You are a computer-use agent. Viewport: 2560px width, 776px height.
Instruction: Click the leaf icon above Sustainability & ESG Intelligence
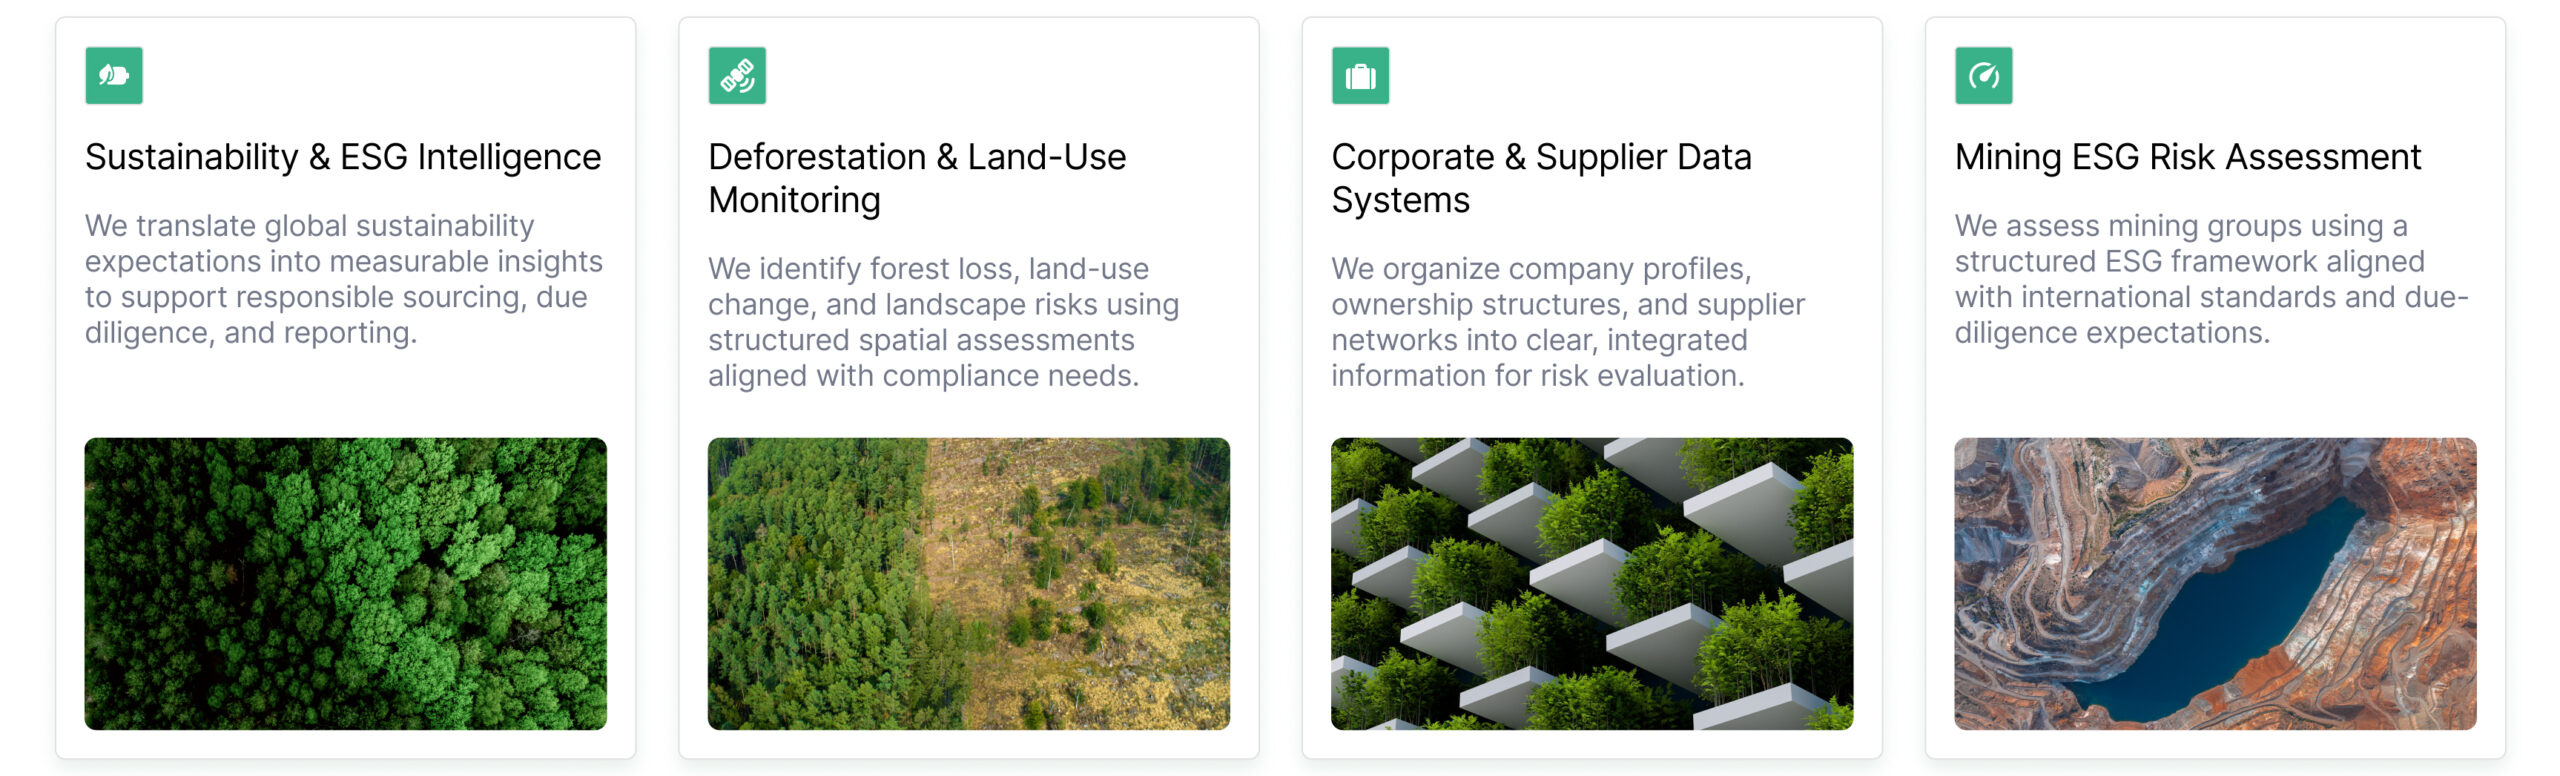[114, 76]
